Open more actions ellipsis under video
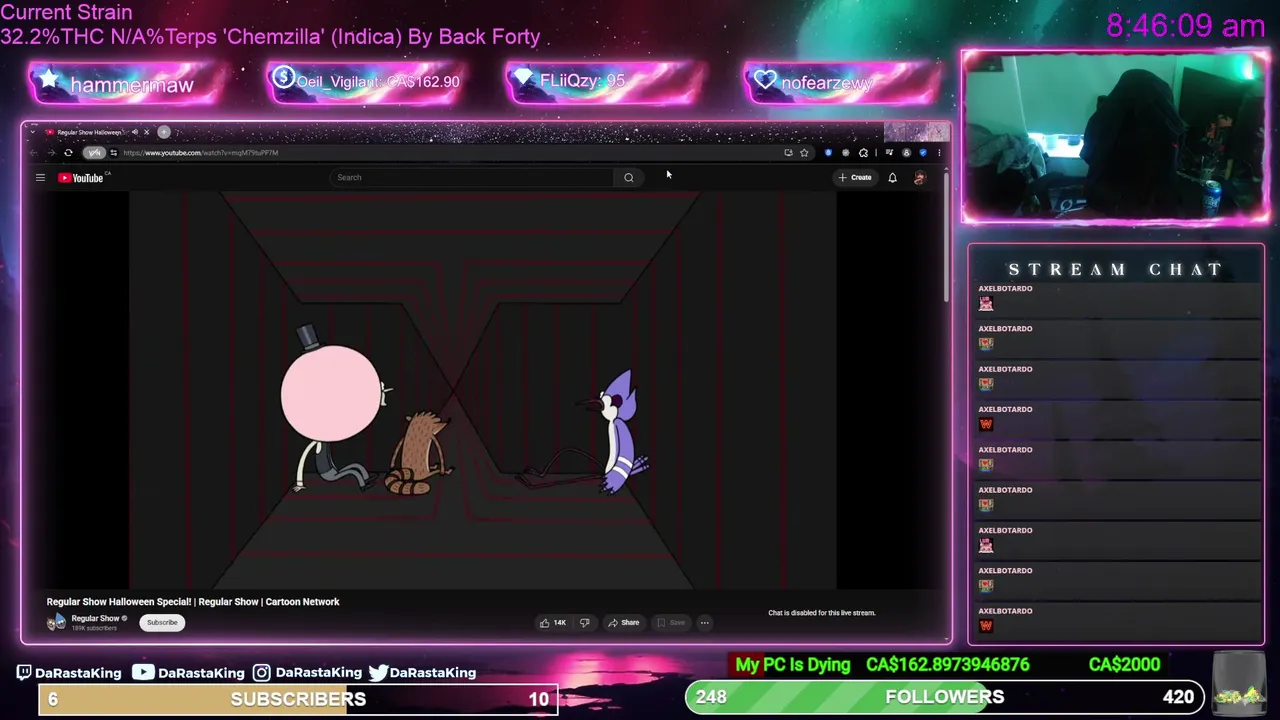Image resolution: width=1280 pixels, height=720 pixels. 704,623
